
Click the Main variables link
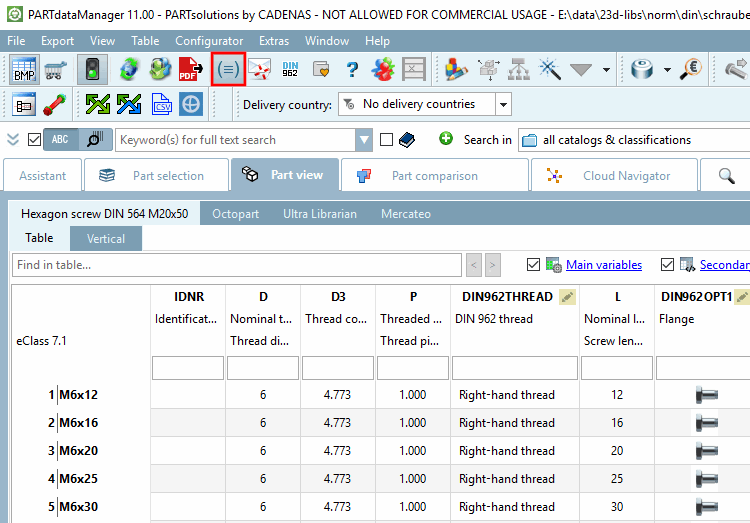604,265
